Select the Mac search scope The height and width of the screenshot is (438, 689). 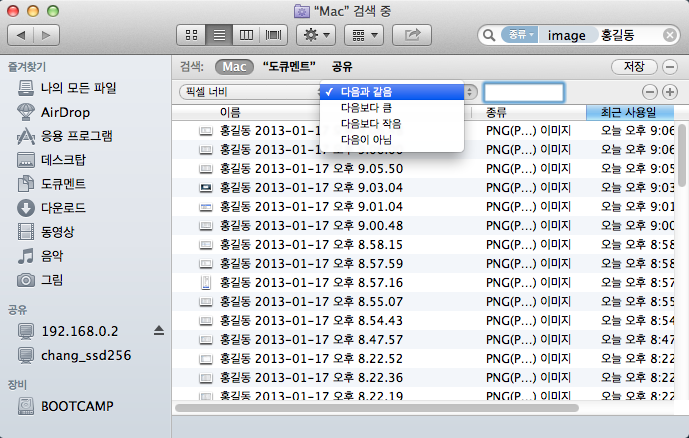coord(234,67)
